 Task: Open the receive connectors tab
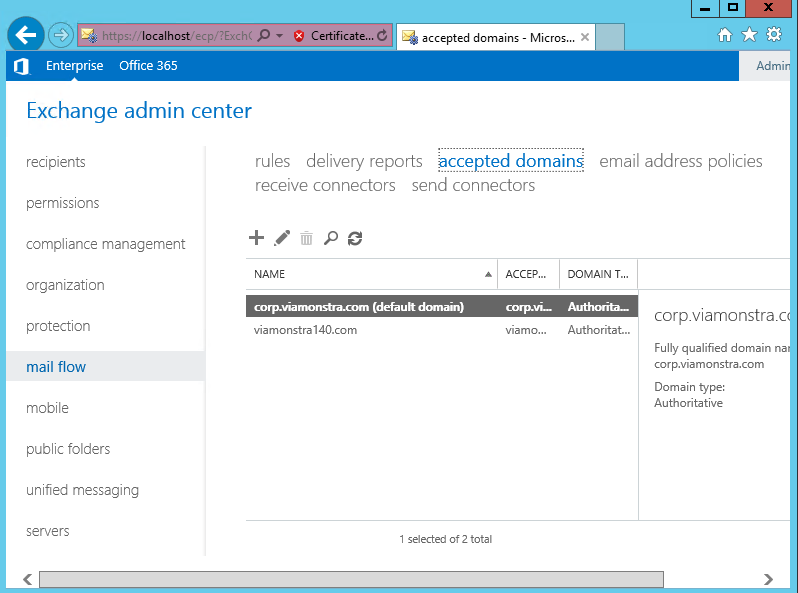click(325, 185)
